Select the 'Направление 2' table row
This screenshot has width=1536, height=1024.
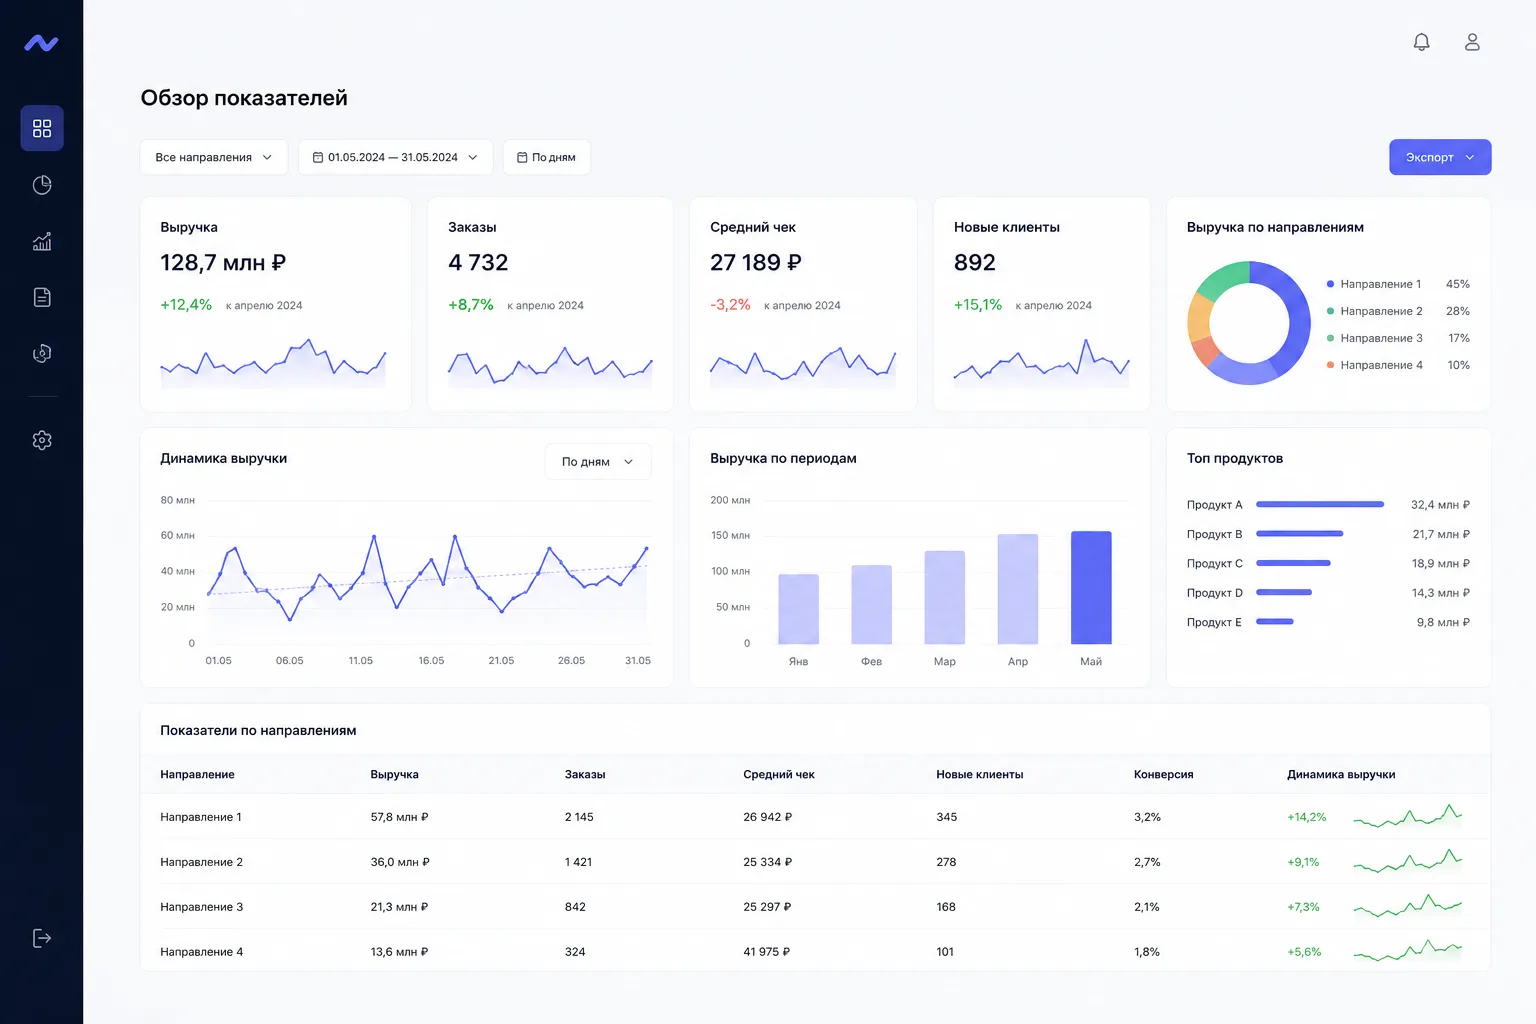point(815,862)
